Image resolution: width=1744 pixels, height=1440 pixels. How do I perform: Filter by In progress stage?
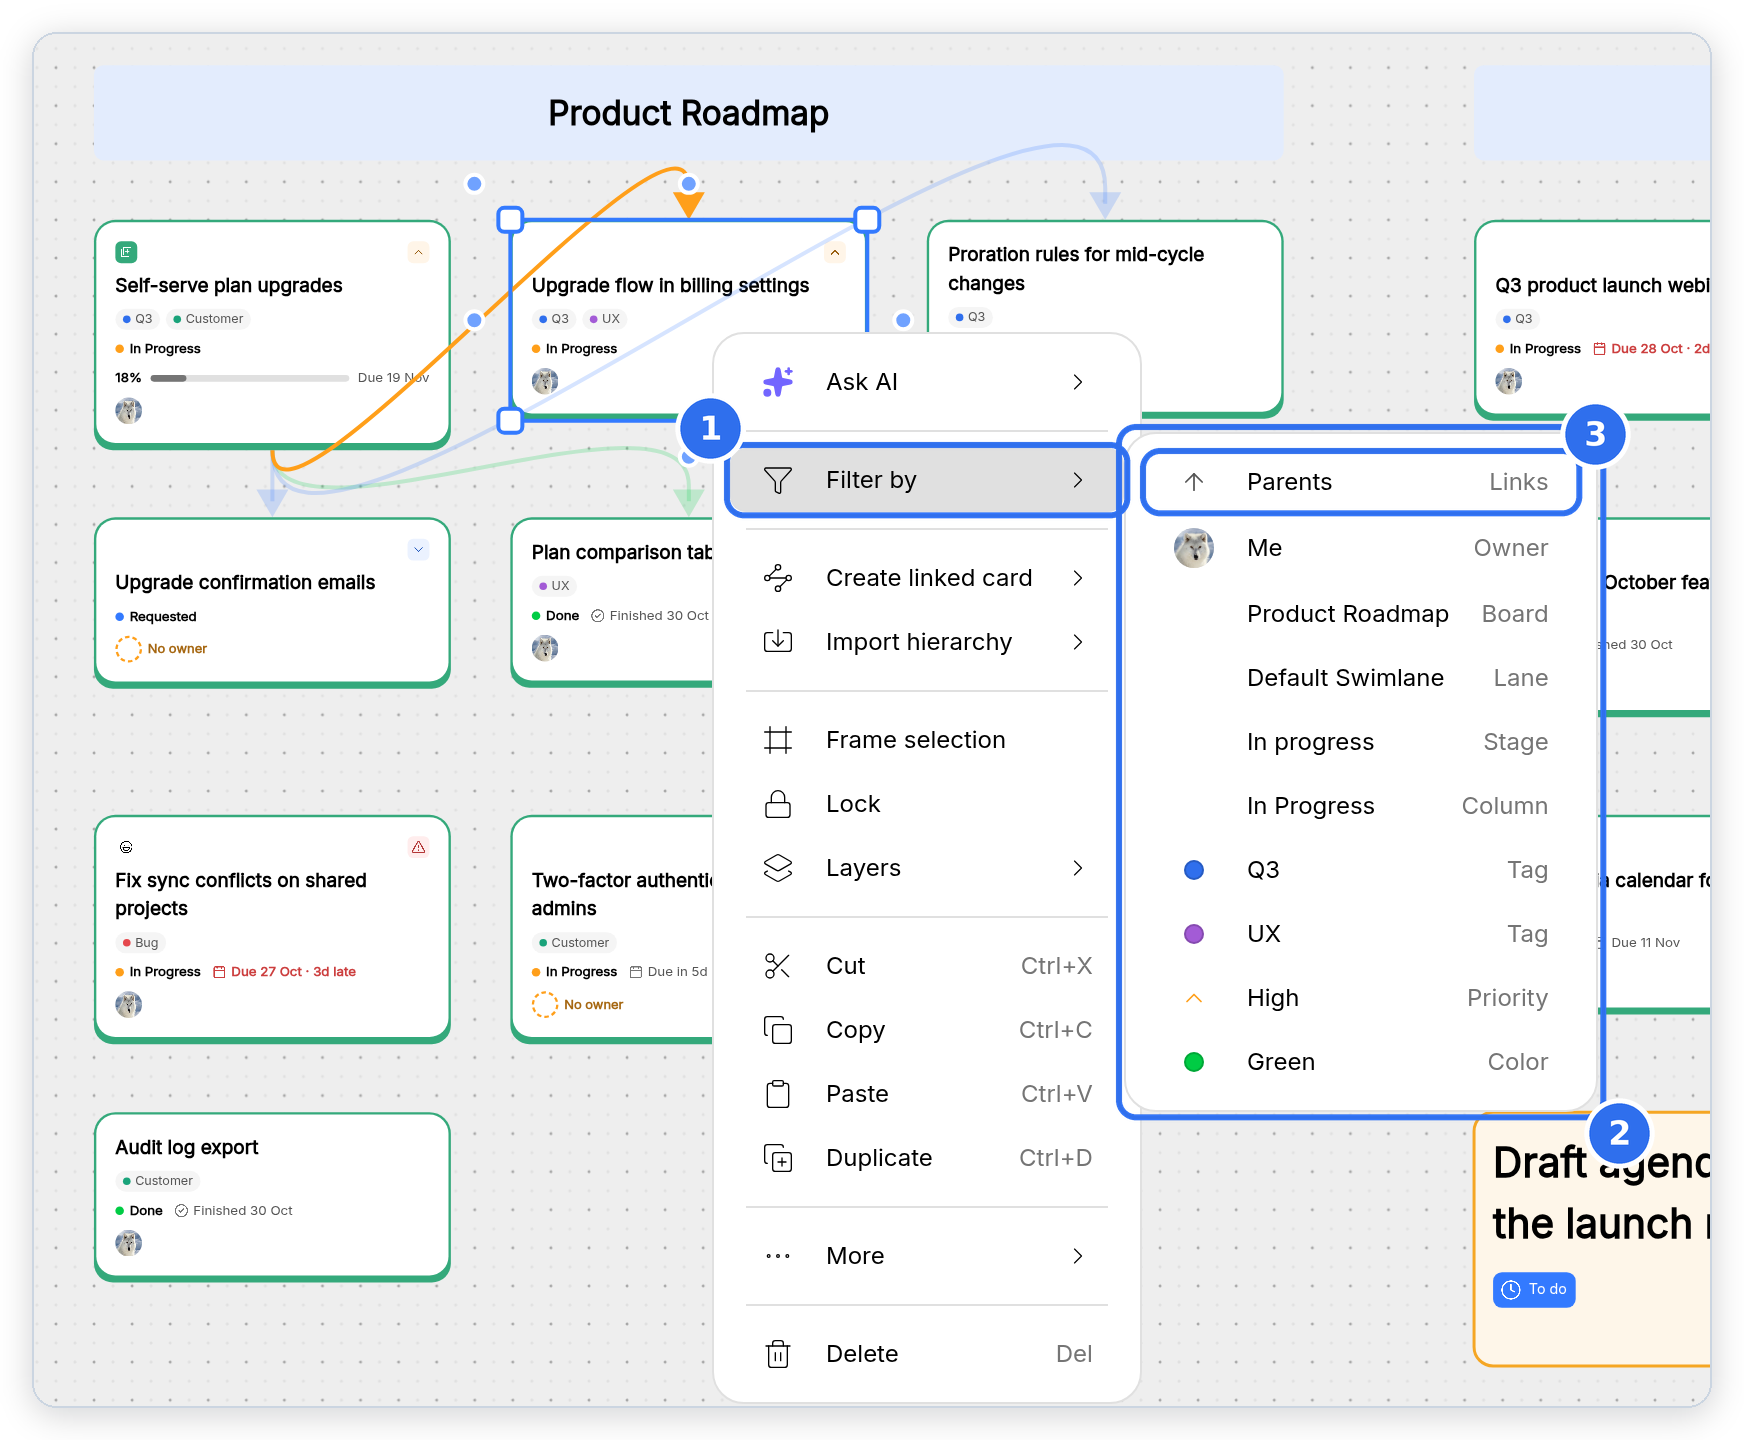coord(1361,742)
